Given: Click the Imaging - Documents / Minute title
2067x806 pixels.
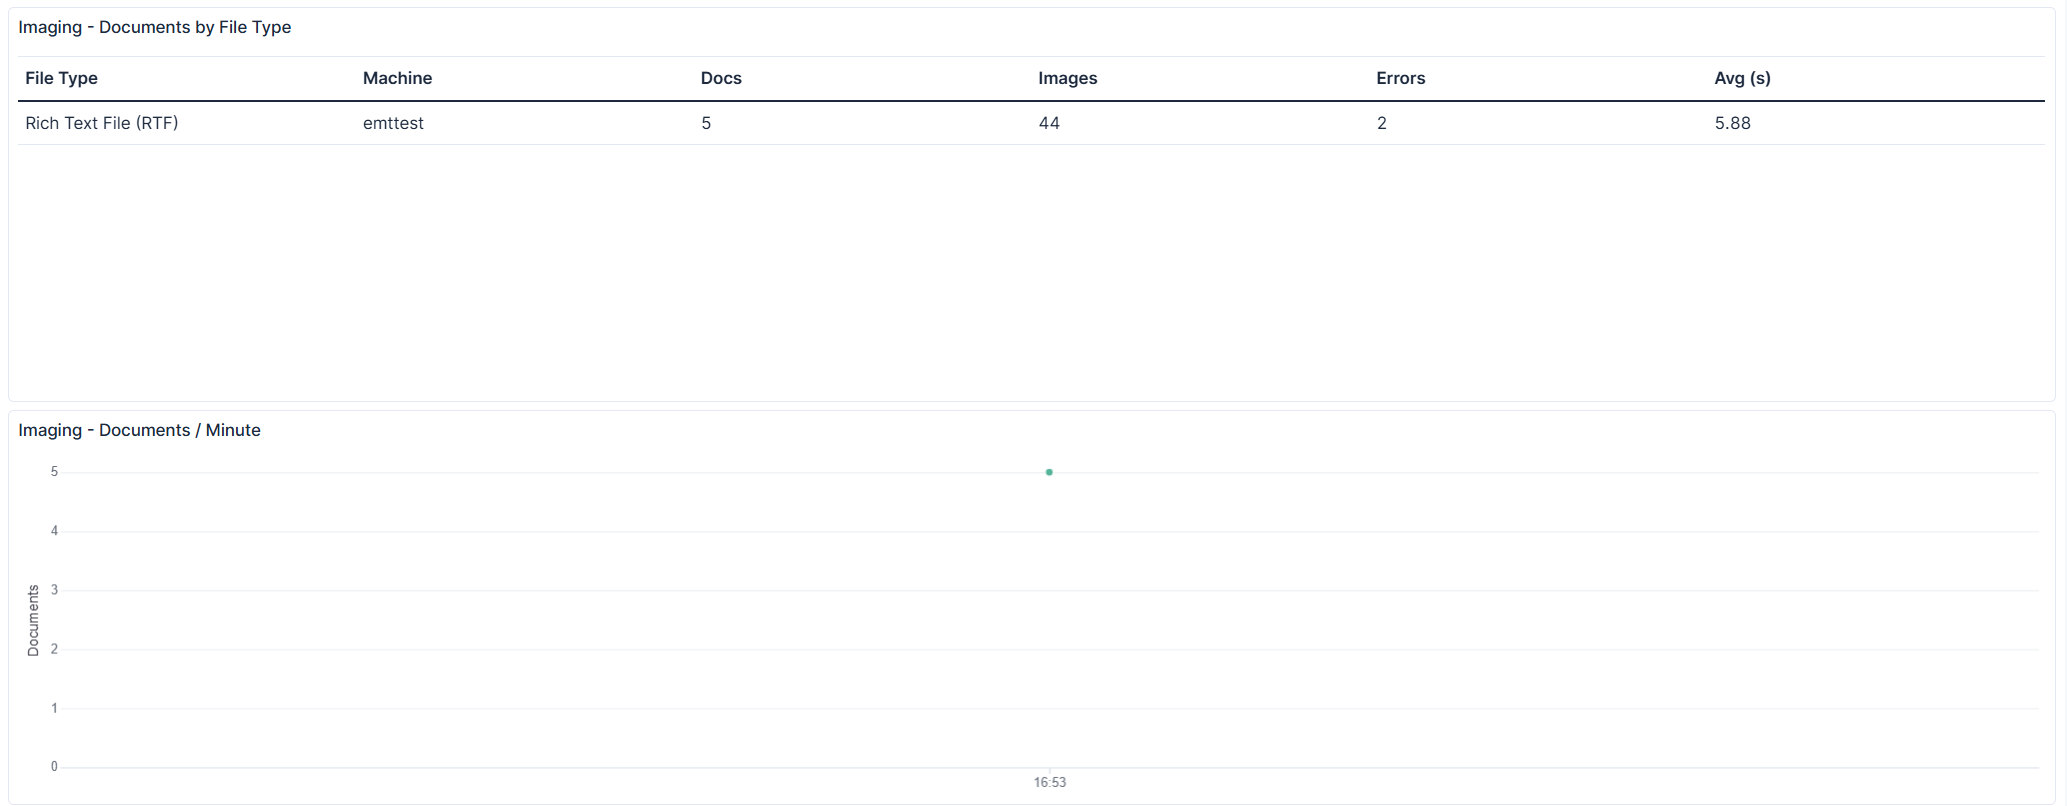Looking at the screenshot, I should tap(139, 430).
